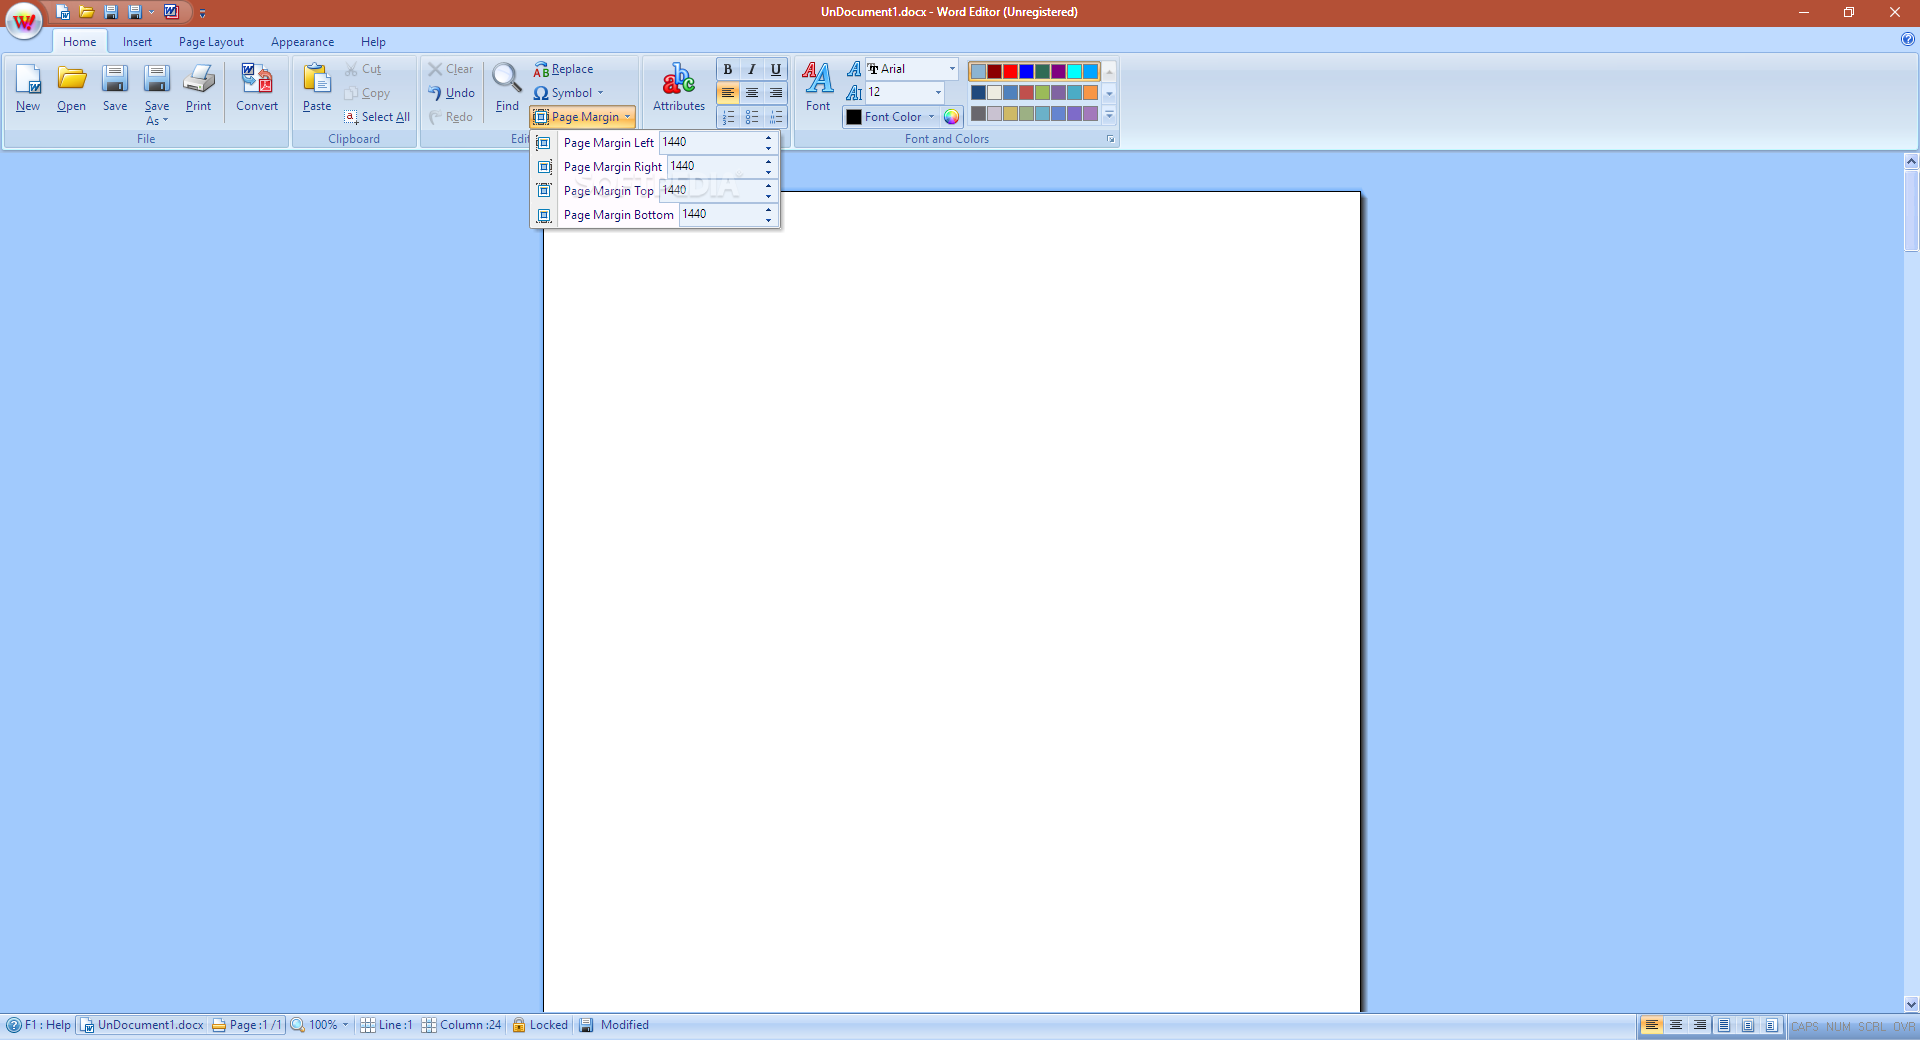Insert a bulleted list

752,117
